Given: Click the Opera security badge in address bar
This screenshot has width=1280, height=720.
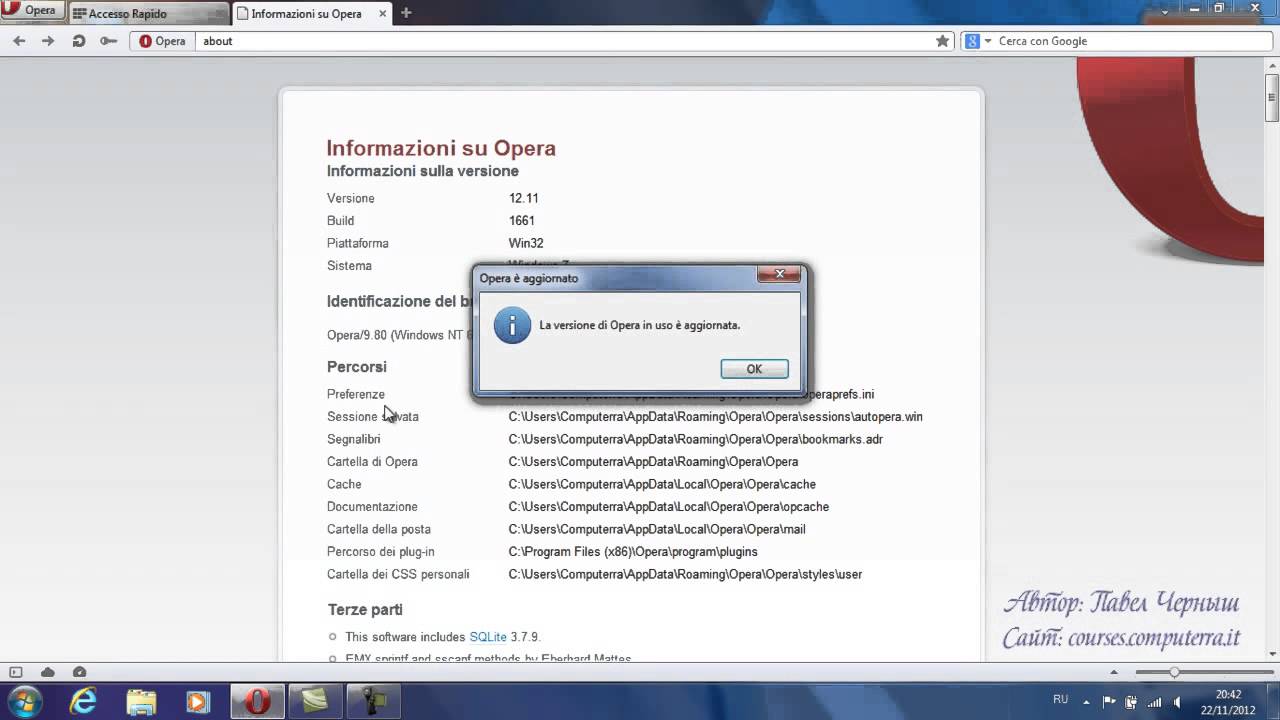Looking at the screenshot, I should (163, 41).
